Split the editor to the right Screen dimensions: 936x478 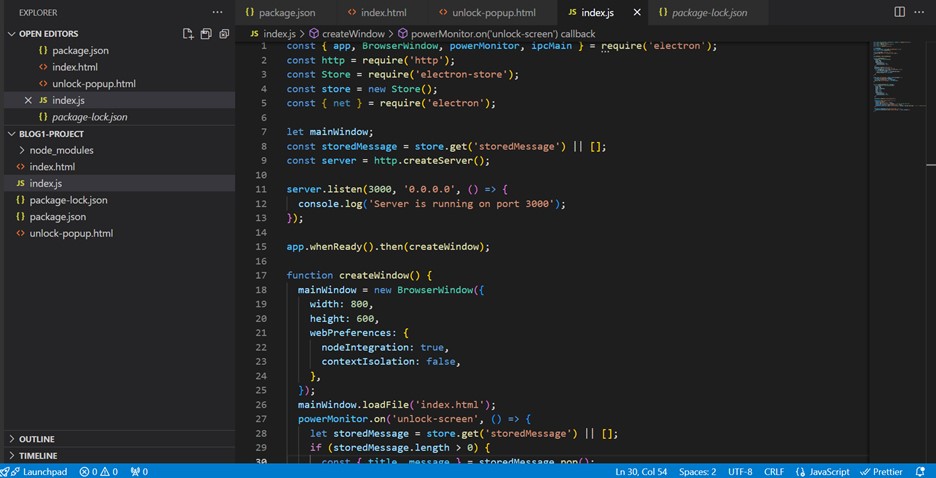tap(899, 12)
